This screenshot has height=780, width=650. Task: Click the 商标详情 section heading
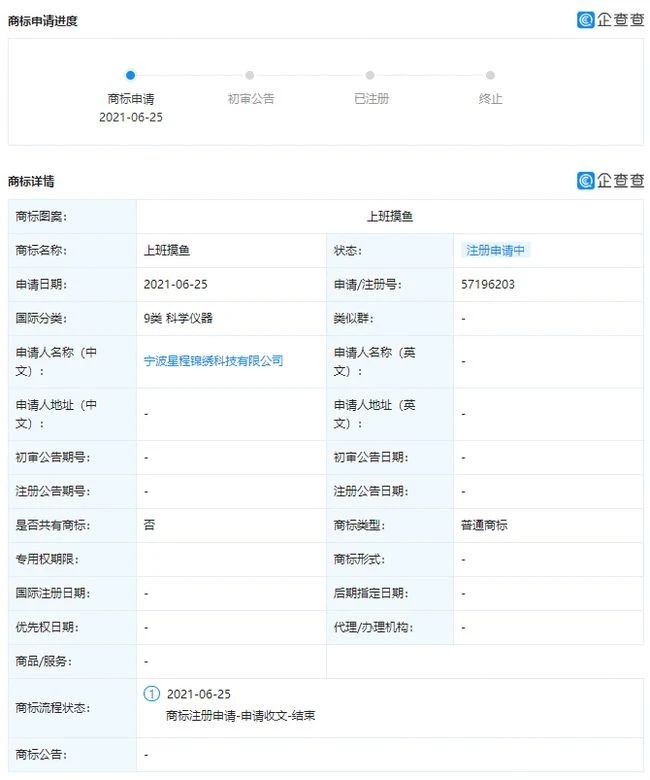(x=31, y=182)
